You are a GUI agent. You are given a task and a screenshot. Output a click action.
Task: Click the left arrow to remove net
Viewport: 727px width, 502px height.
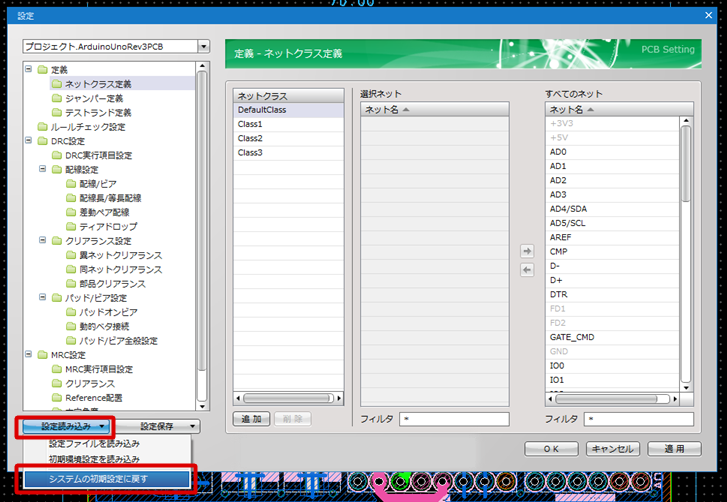pyautogui.click(x=527, y=270)
